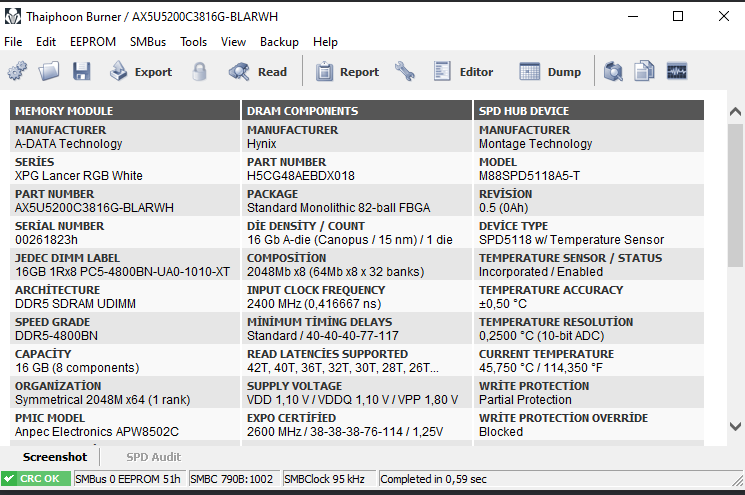Open the EEPROM menu
This screenshot has width=745, height=495.
point(93,42)
